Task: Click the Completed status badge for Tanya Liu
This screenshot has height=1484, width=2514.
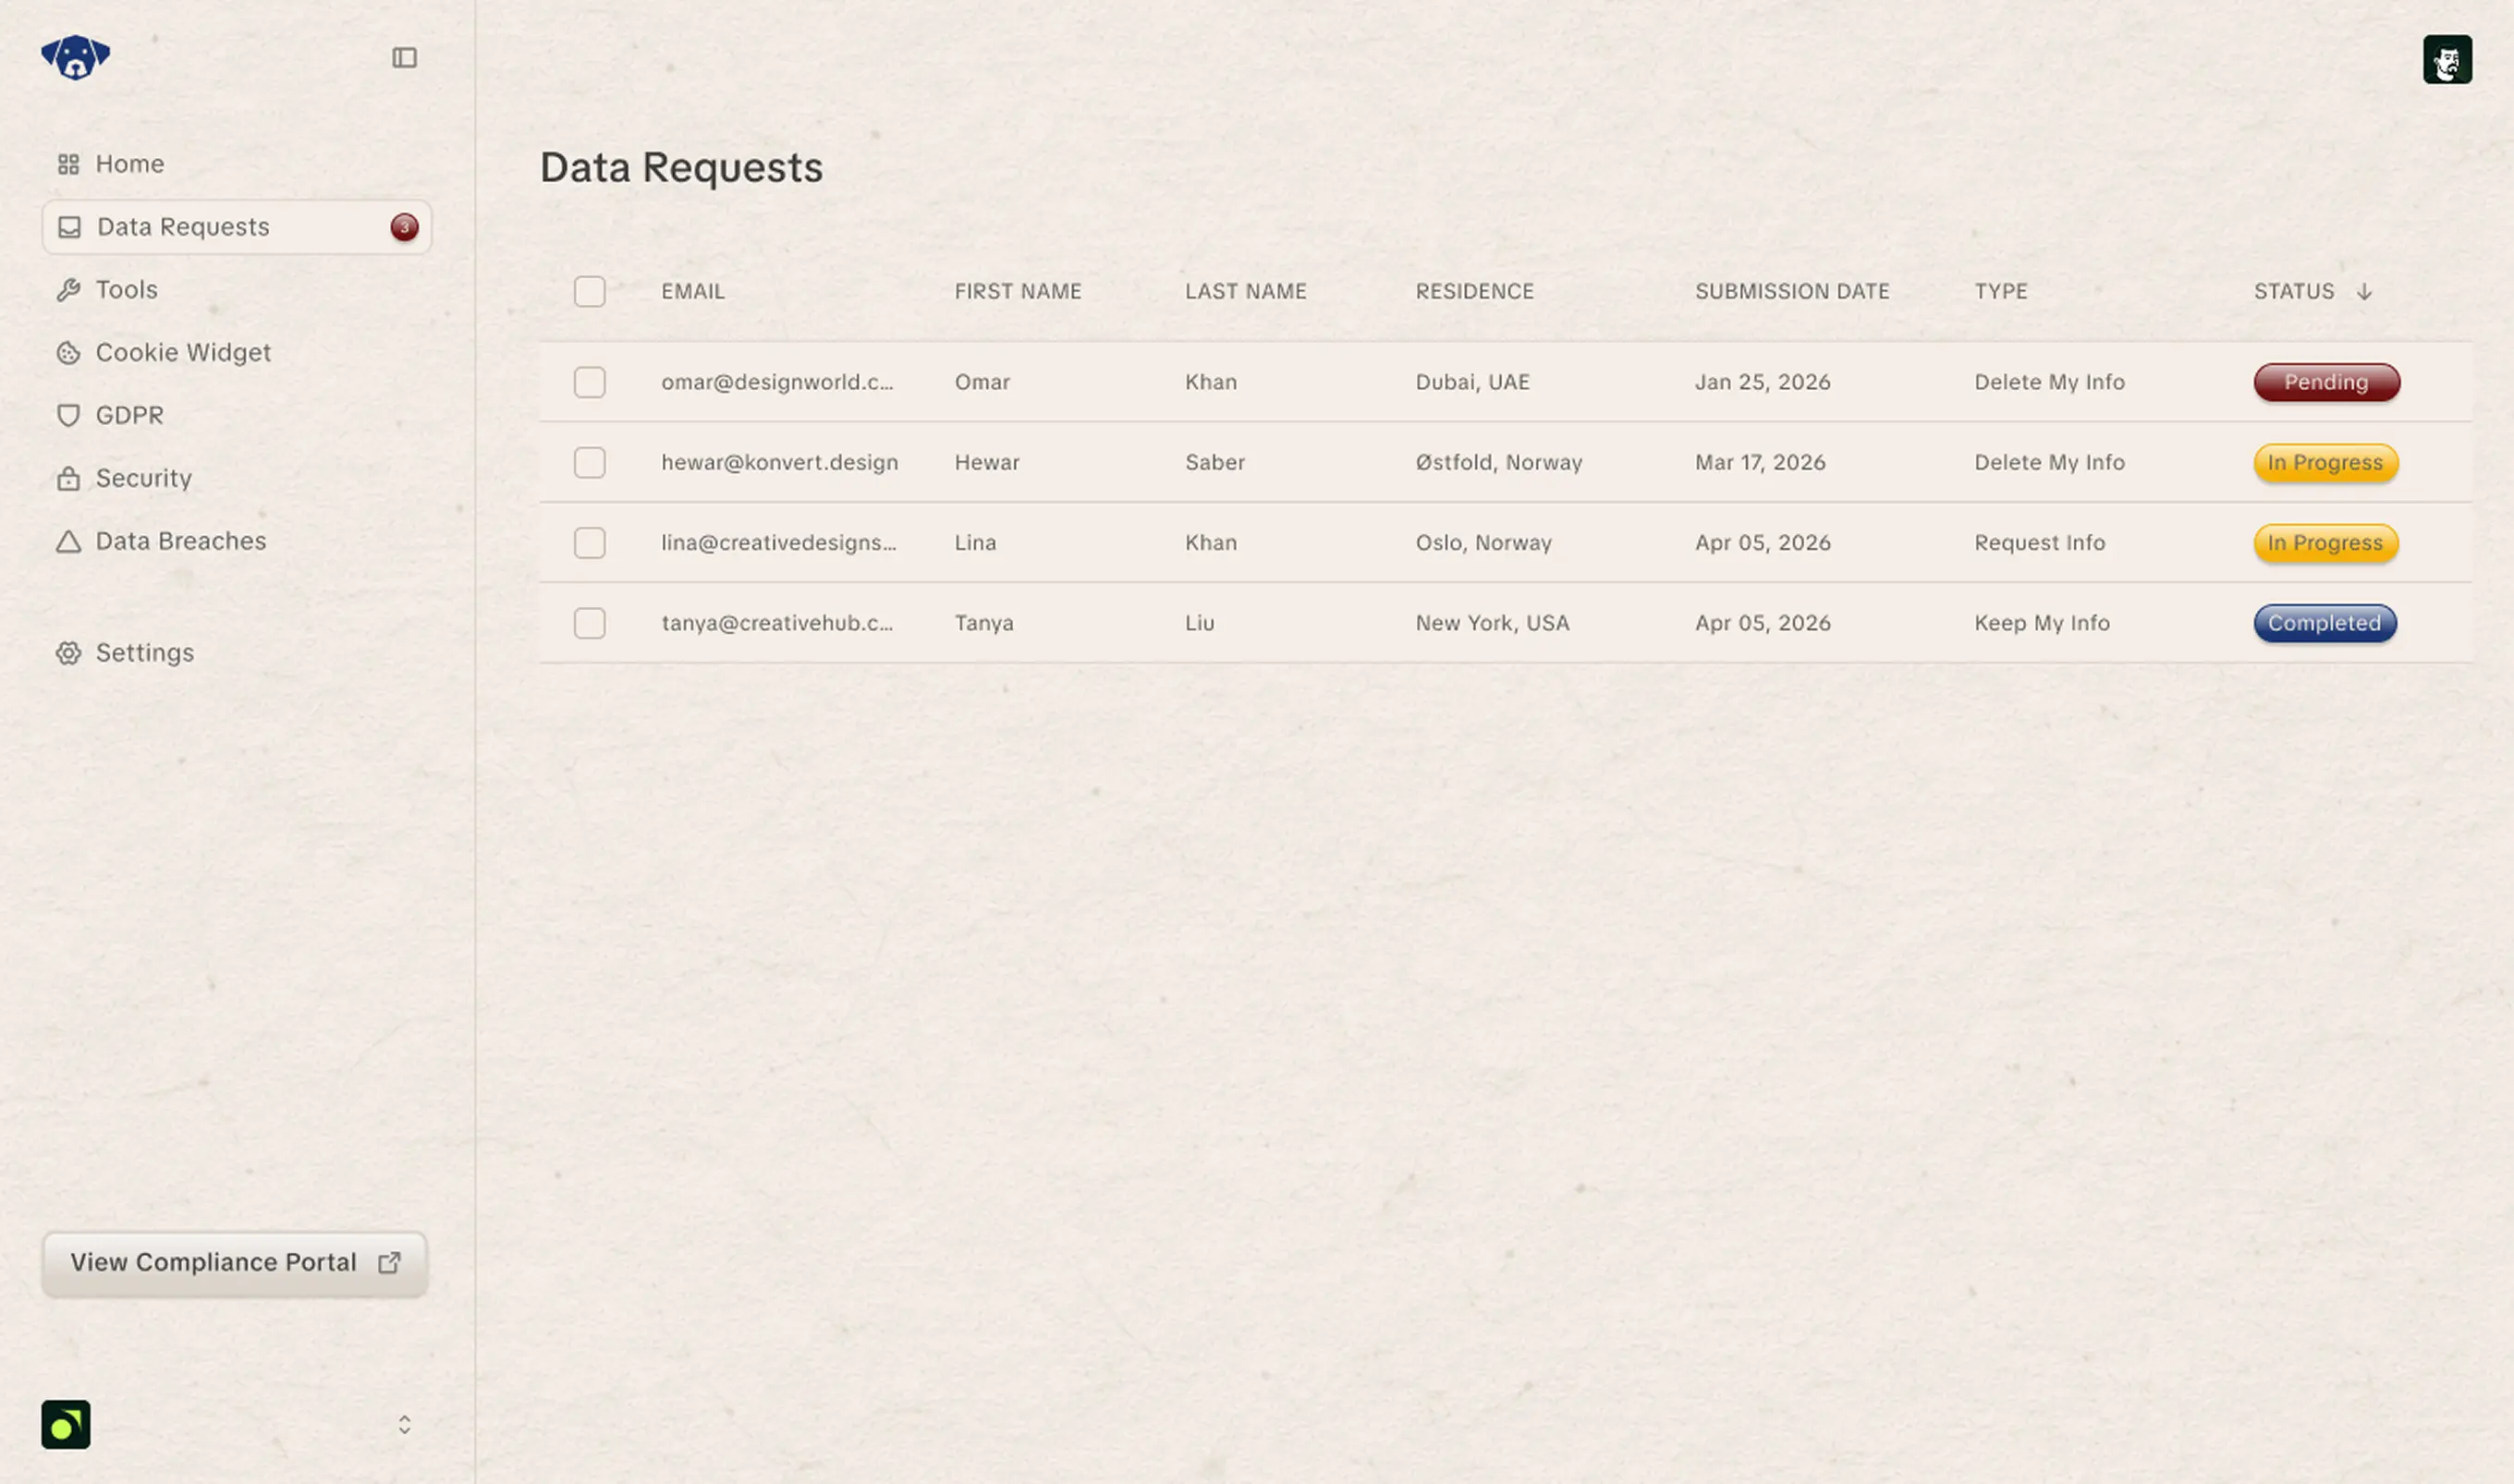Action: (x=2324, y=622)
